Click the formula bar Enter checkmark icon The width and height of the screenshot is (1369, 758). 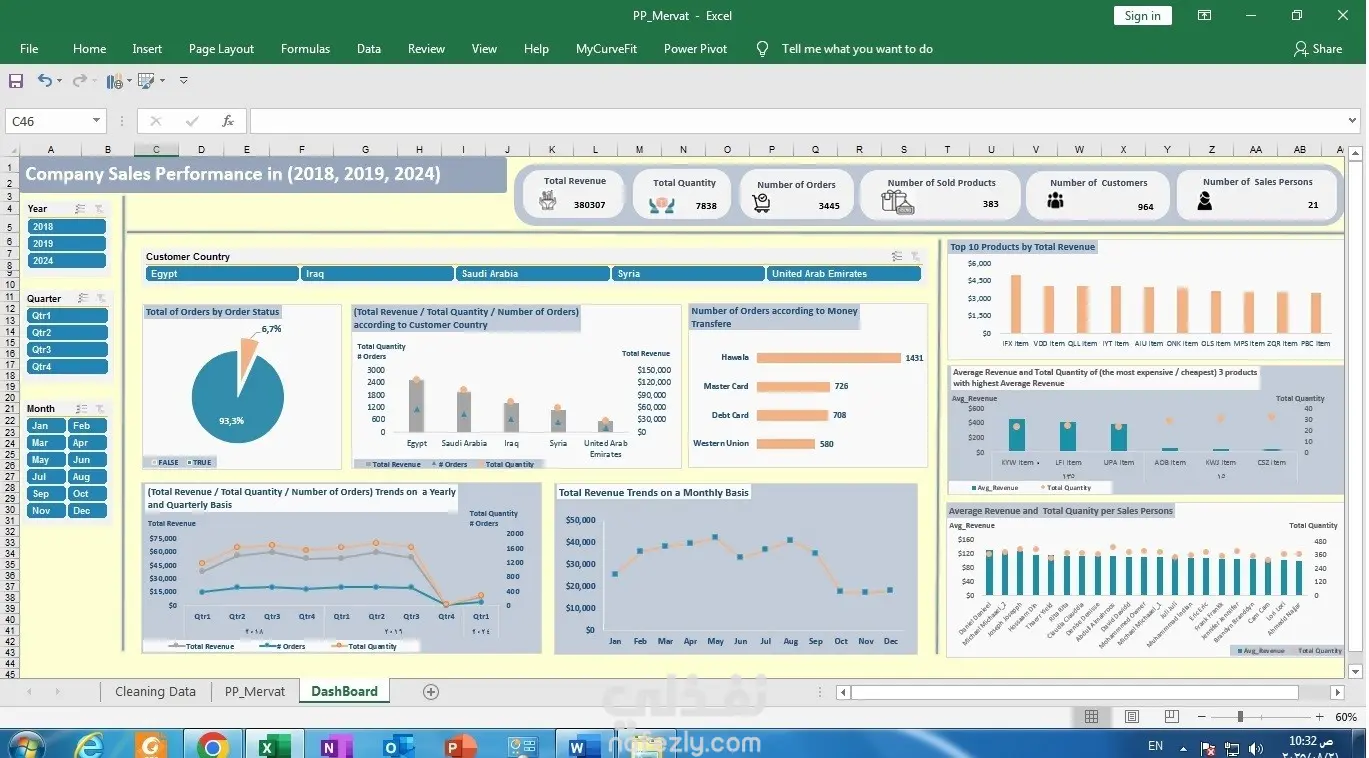coord(192,121)
